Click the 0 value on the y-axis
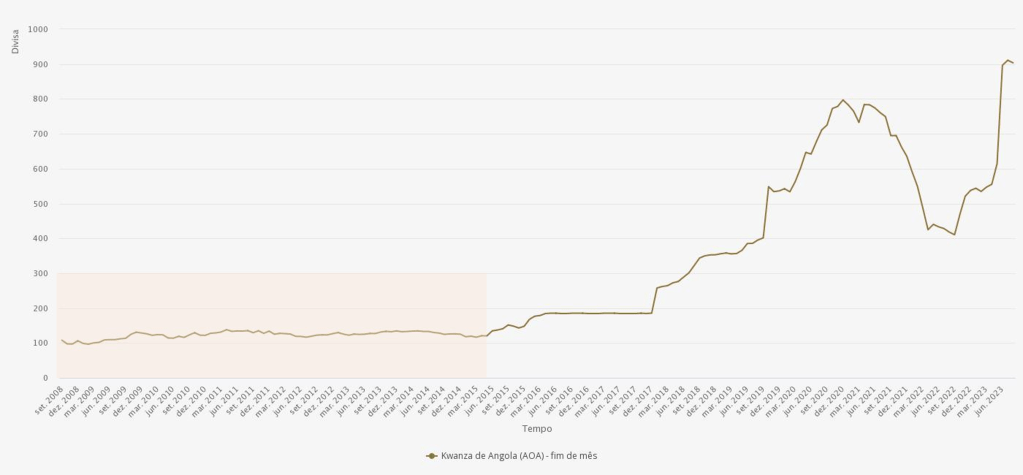The width and height of the screenshot is (1023, 475). [46, 378]
